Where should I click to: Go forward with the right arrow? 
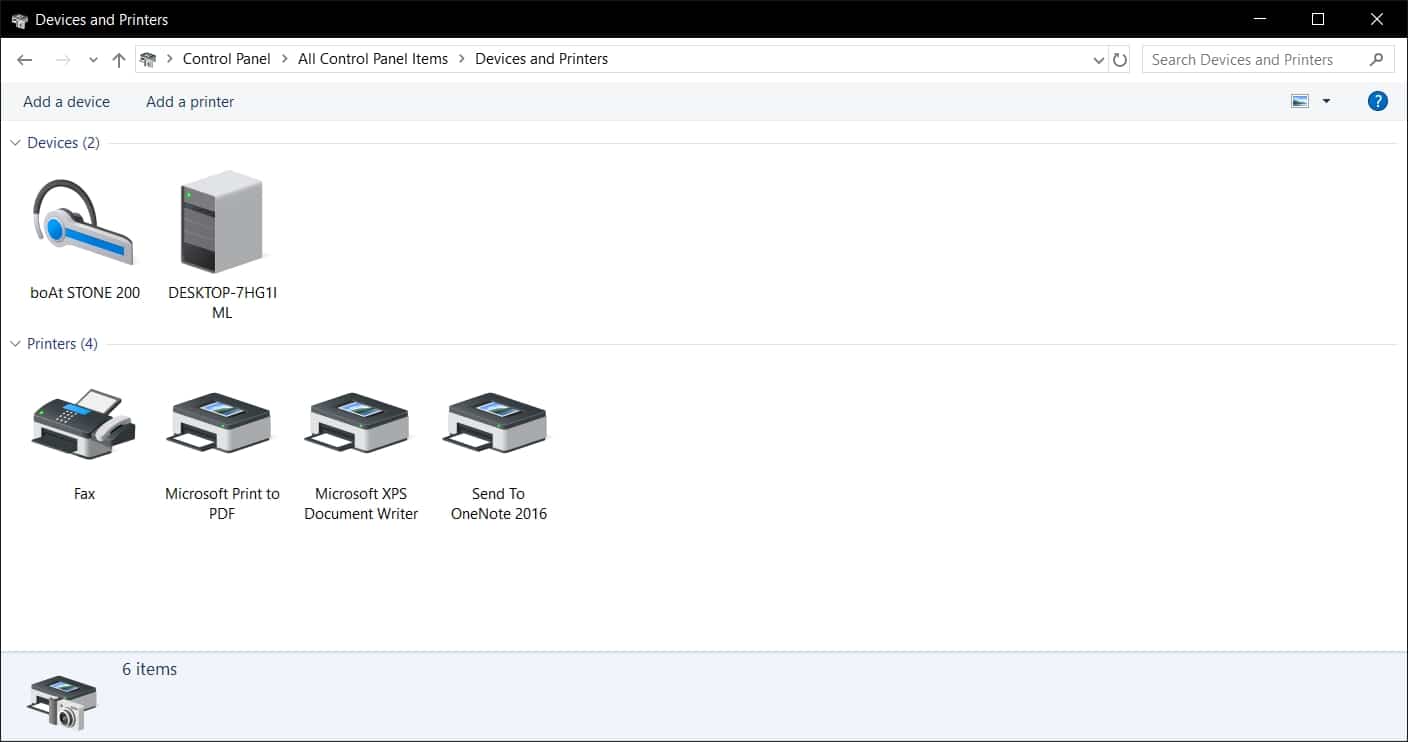pos(63,60)
